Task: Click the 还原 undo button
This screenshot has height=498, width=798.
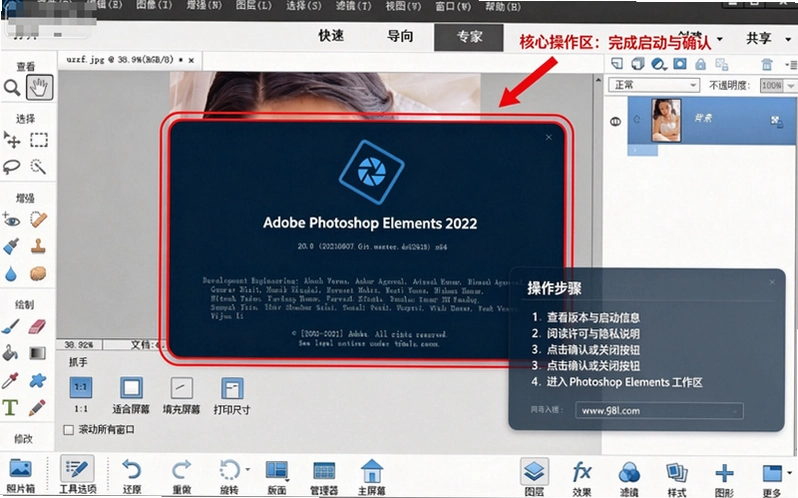Action: 132,476
